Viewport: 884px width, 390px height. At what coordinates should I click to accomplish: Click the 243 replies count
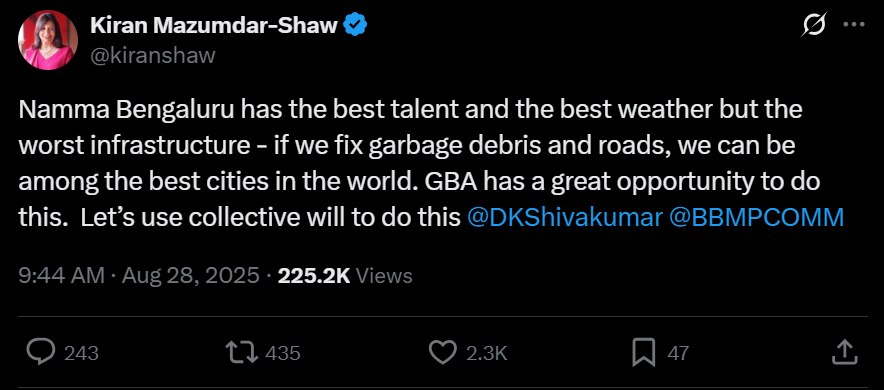click(x=81, y=353)
